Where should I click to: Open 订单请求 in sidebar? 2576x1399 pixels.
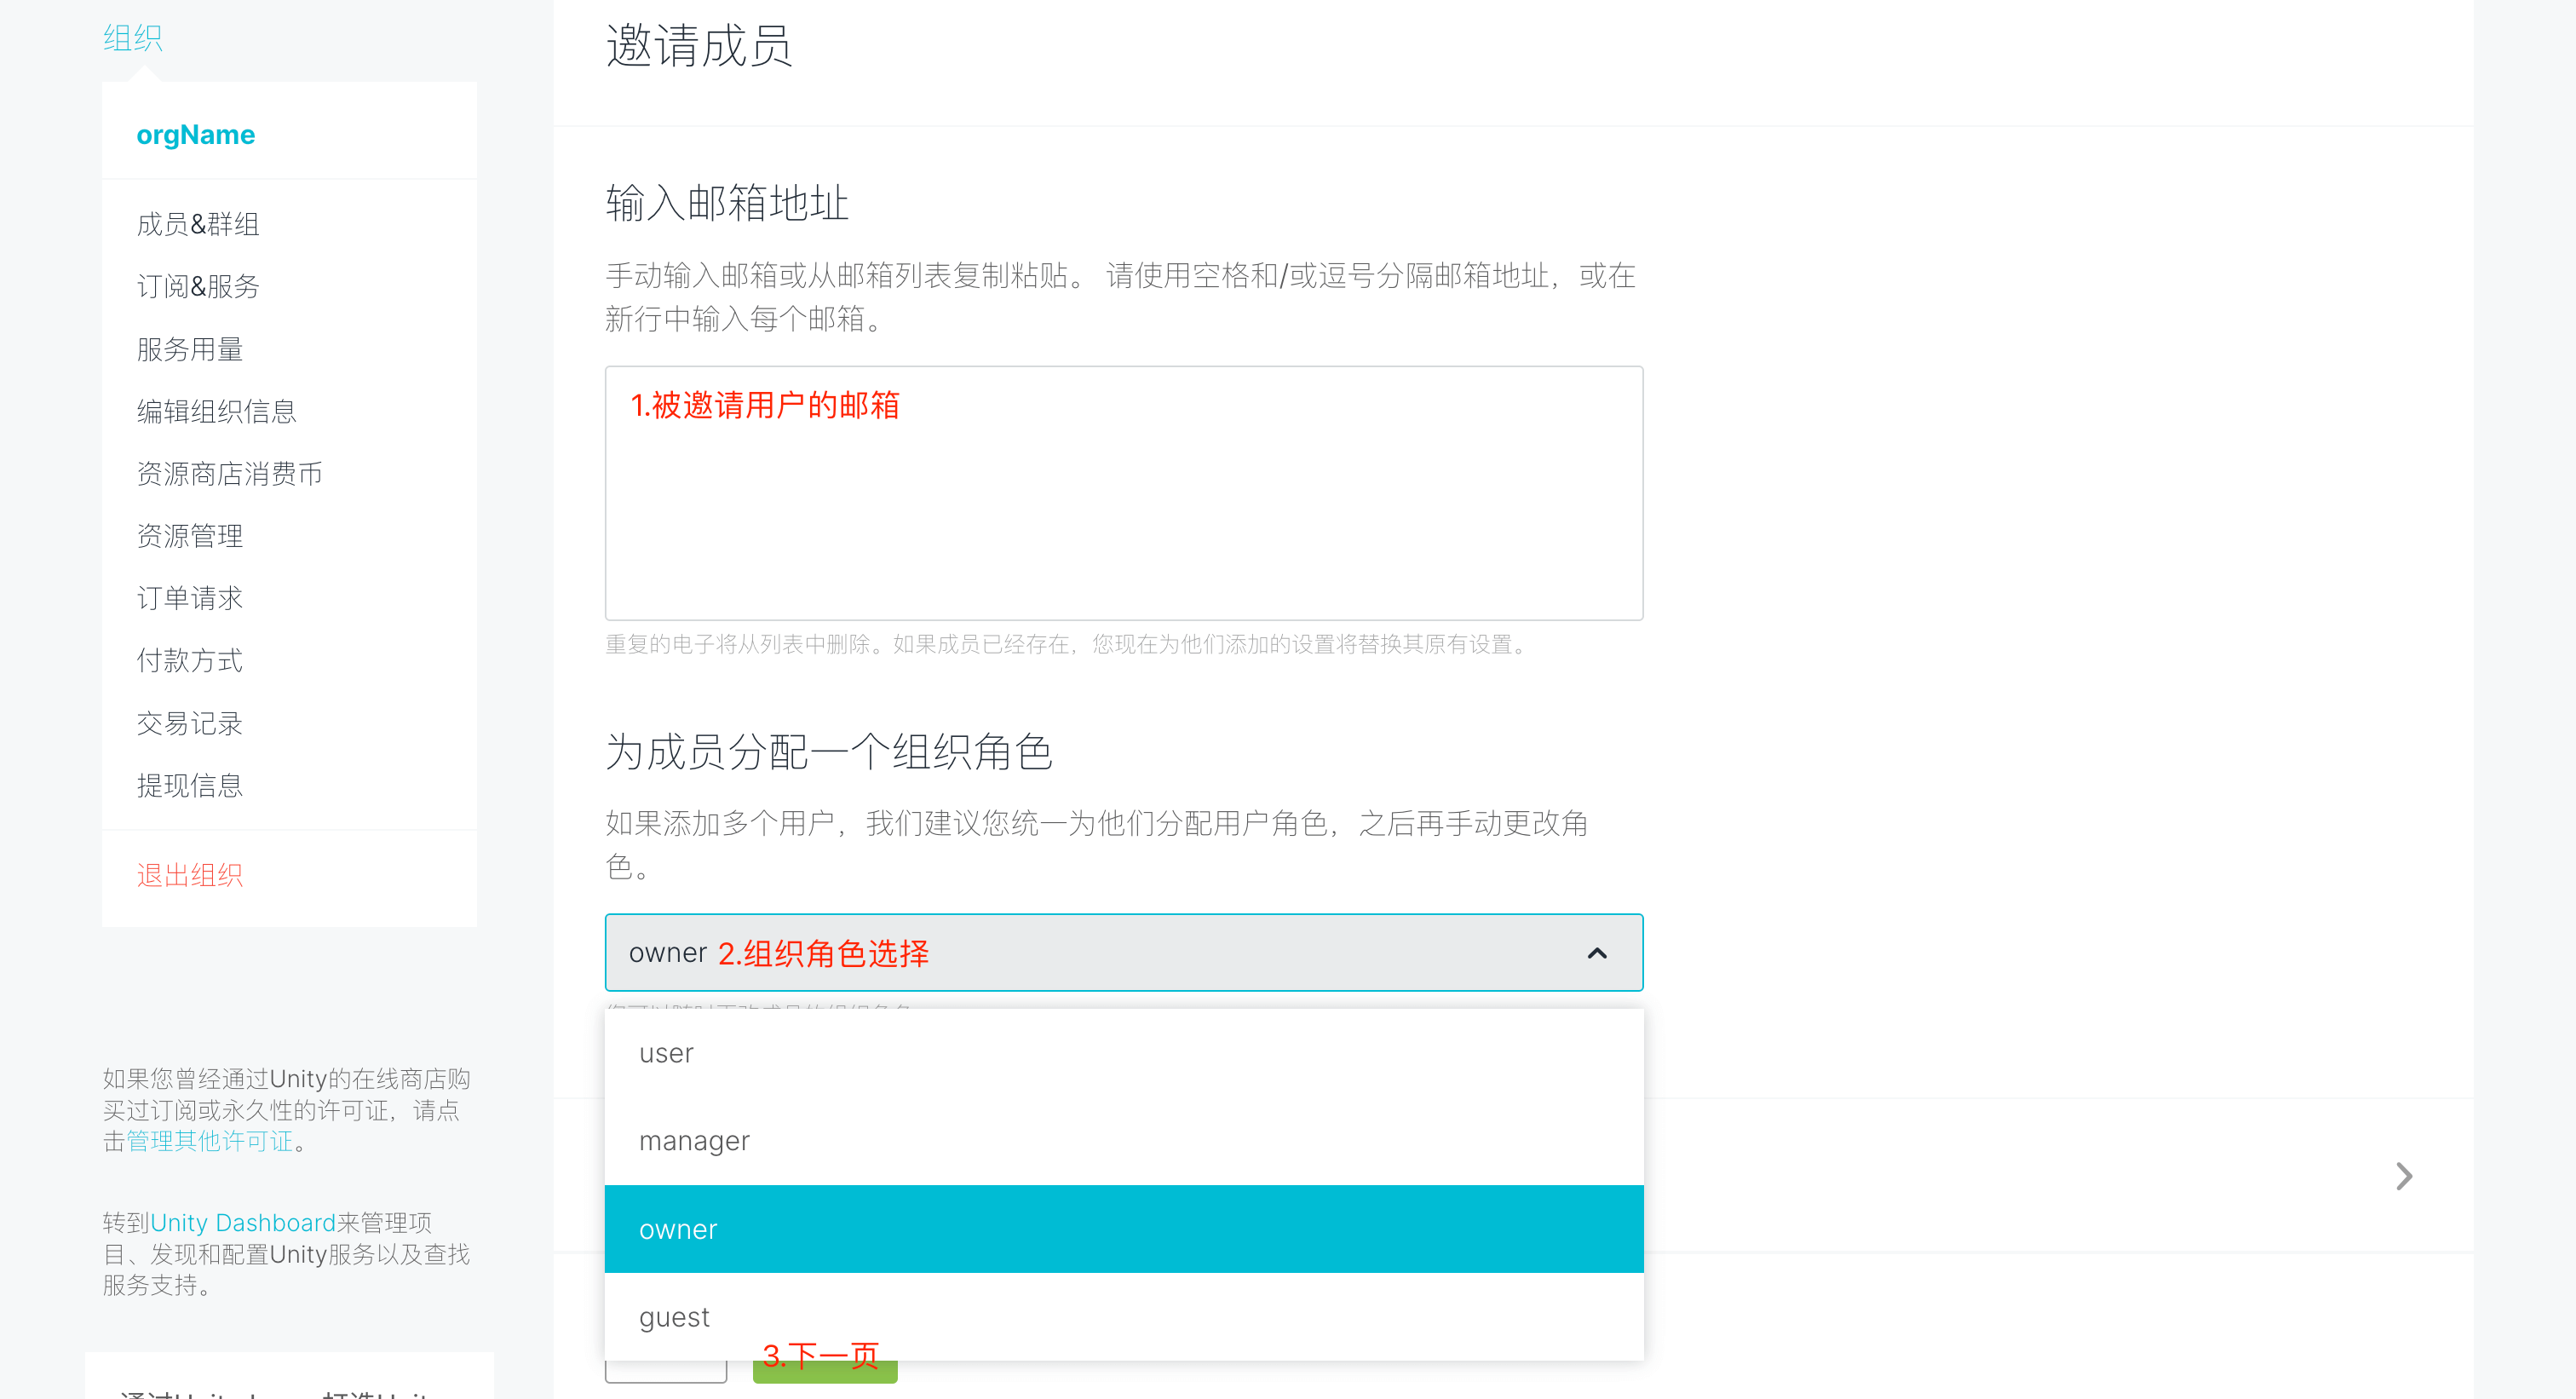pyautogui.click(x=190, y=598)
